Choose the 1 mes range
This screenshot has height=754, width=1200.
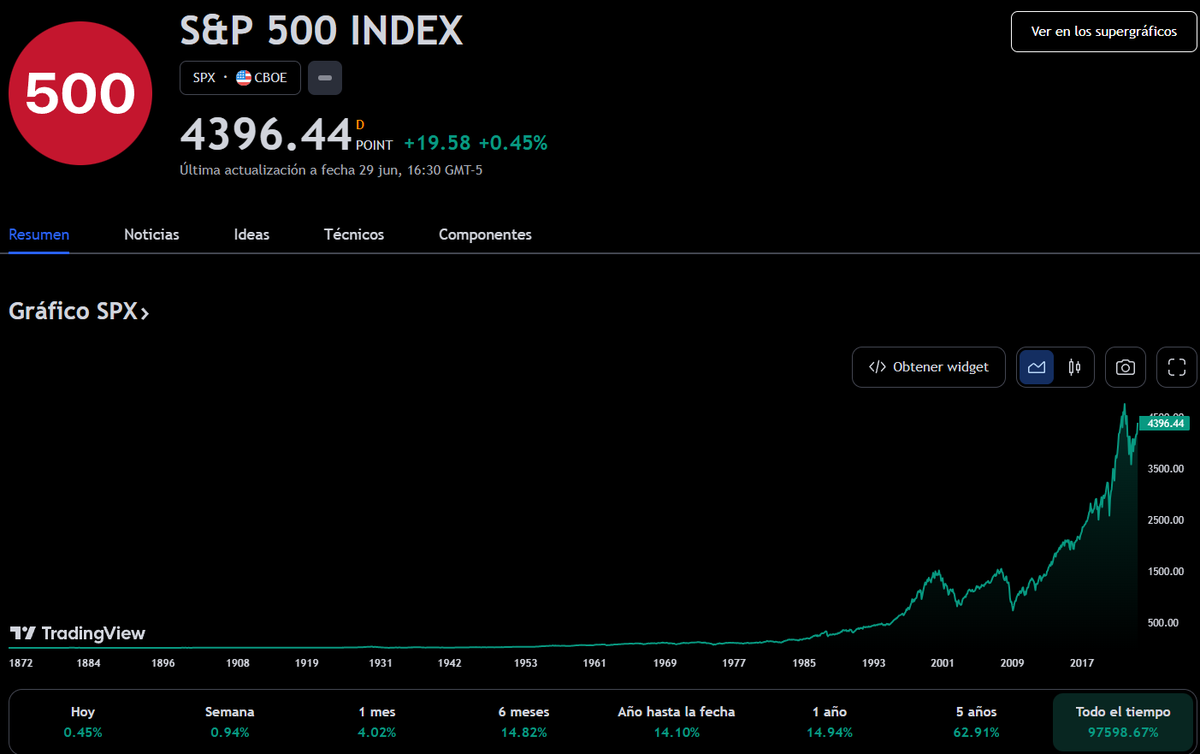[x=377, y=721]
